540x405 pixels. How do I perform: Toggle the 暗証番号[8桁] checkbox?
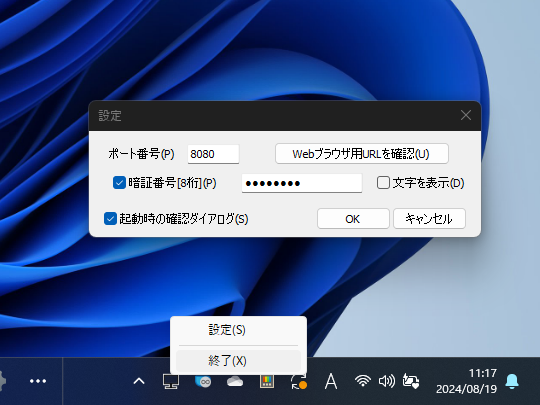[119, 183]
